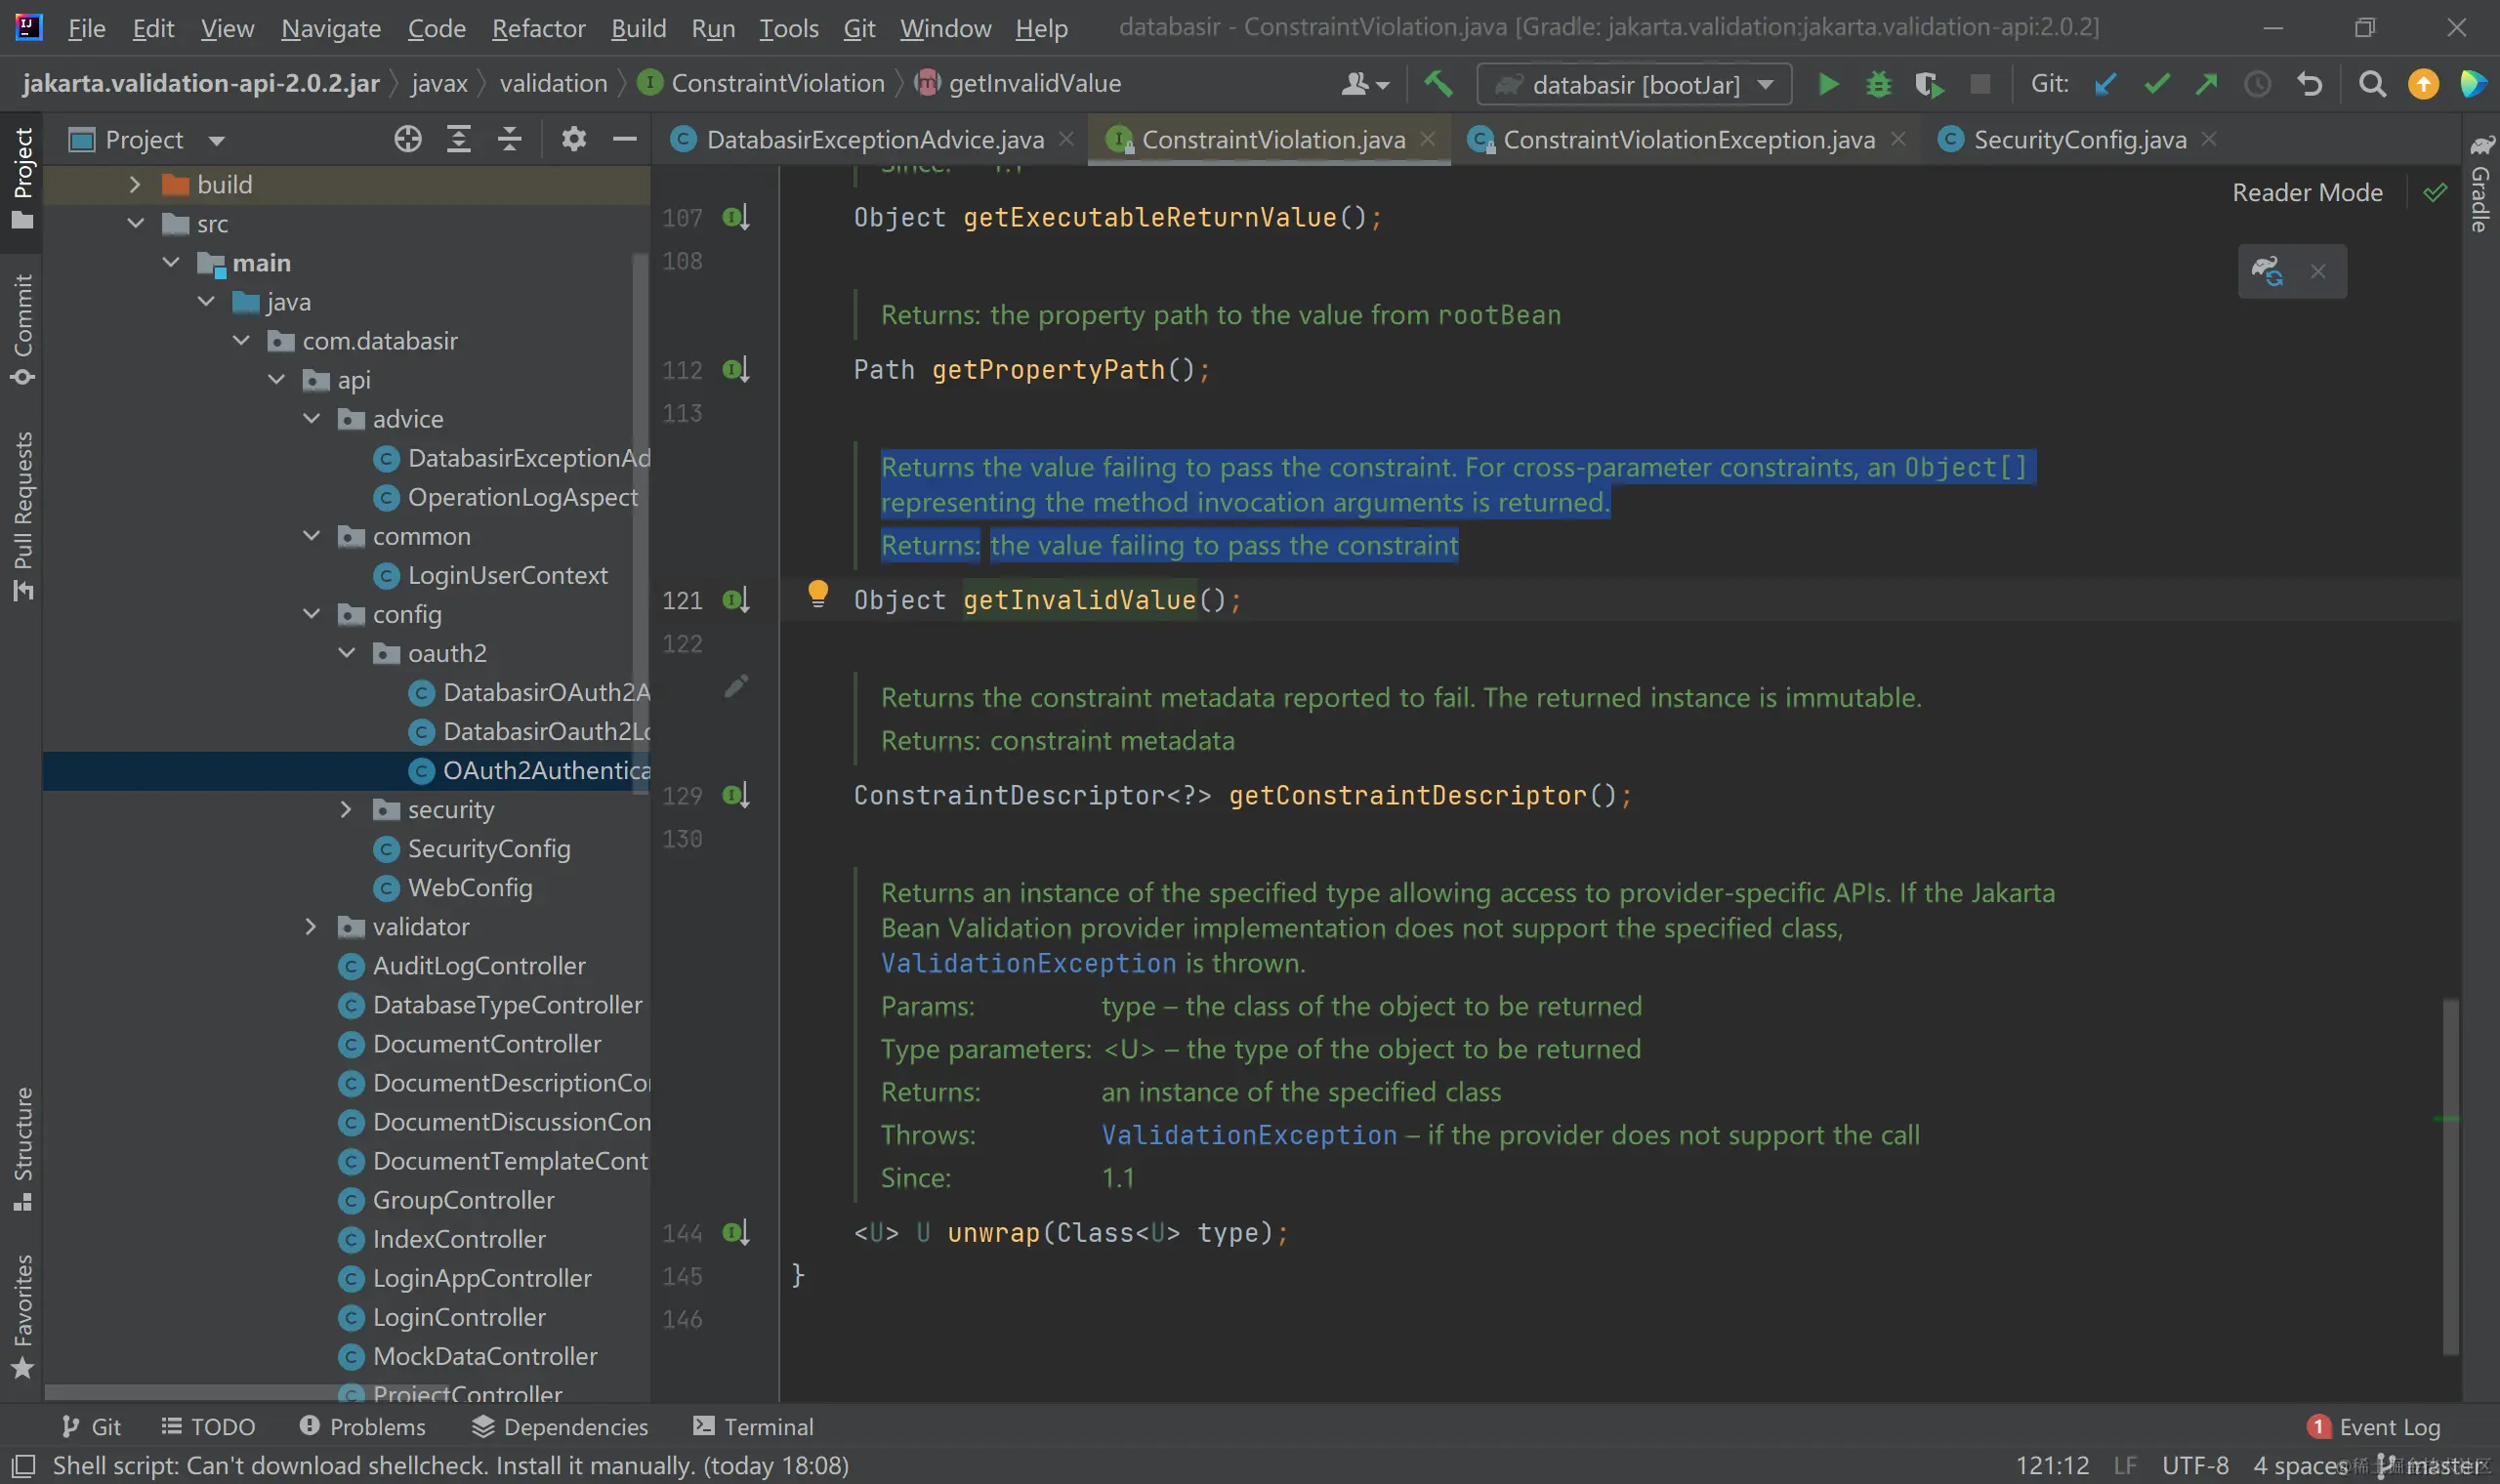Toggle tool windows quick access button

tap(24, 1466)
